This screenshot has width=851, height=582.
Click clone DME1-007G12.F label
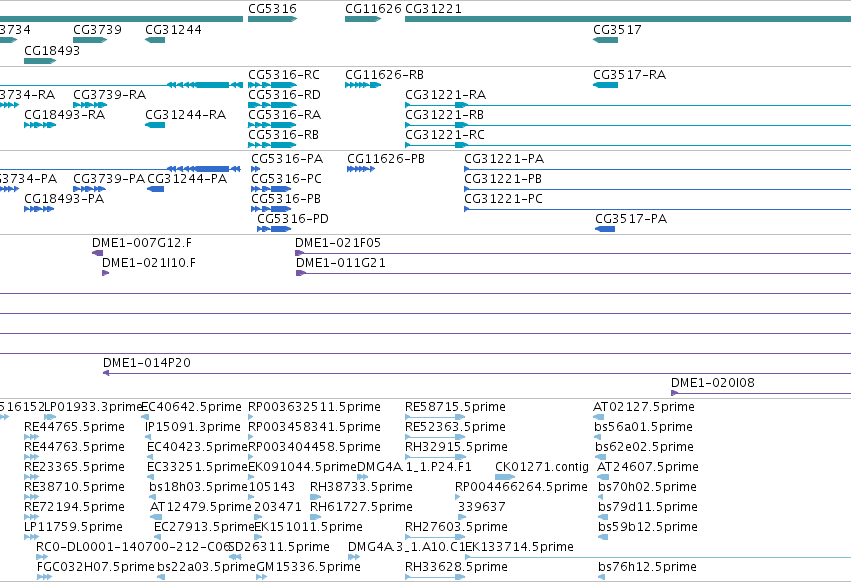(142, 243)
